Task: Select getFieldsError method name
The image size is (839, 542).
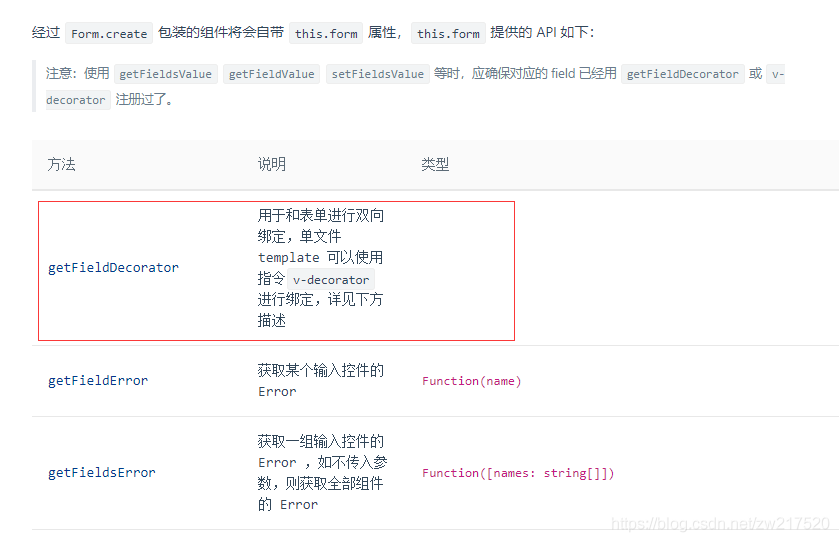Action: click(x=102, y=473)
